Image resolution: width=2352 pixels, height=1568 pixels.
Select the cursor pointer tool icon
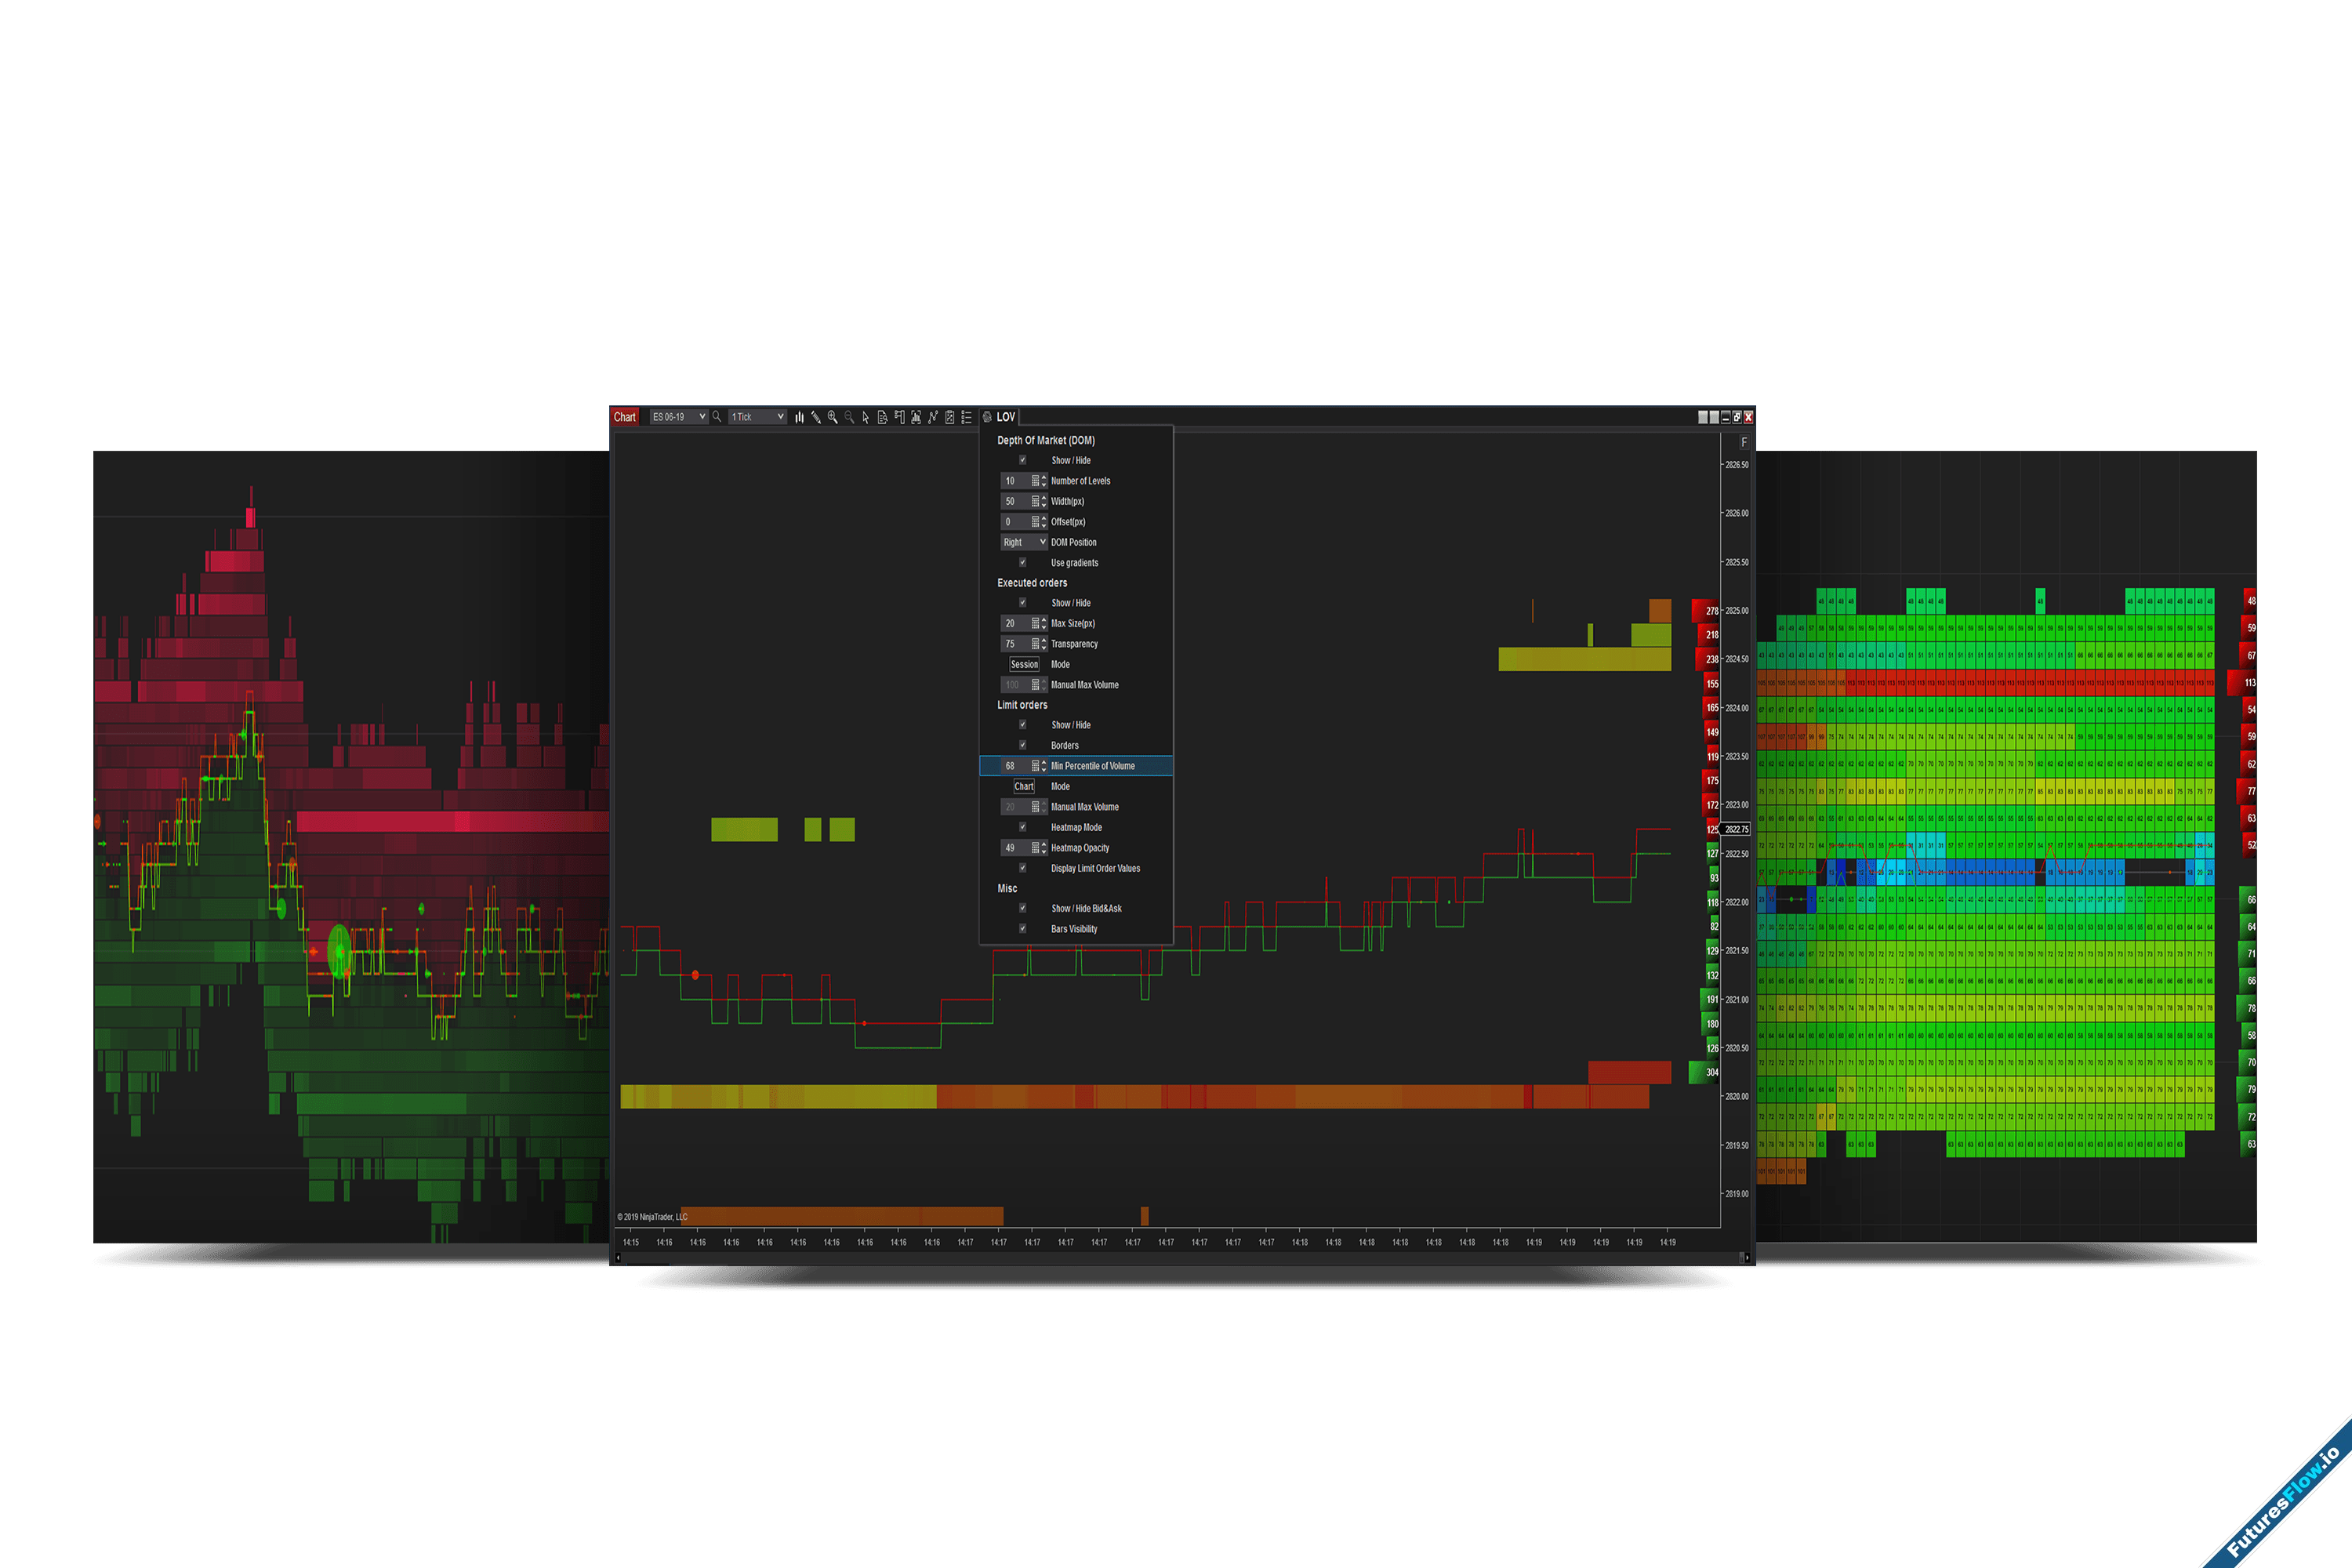coord(866,417)
